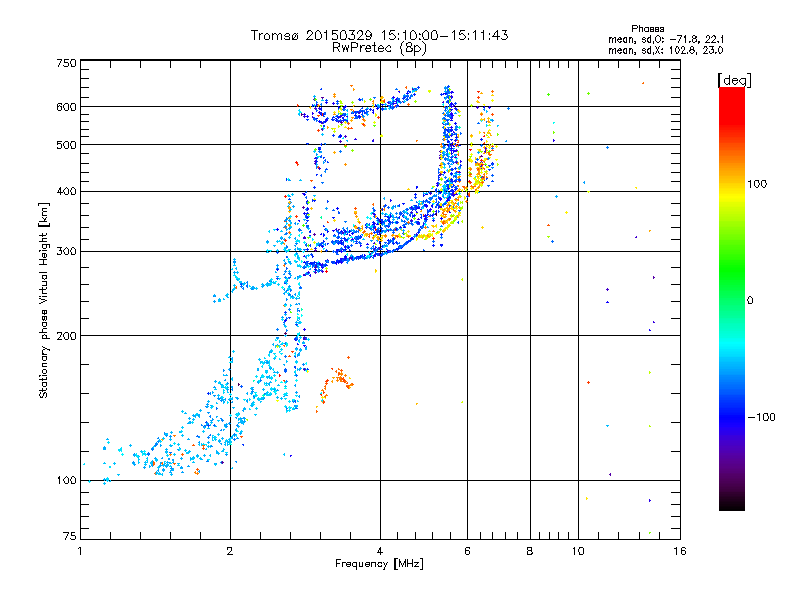The width and height of the screenshot is (800, 600).
Task: Click the colorbar tick label 100
Action: pyautogui.click(x=757, y=184)
